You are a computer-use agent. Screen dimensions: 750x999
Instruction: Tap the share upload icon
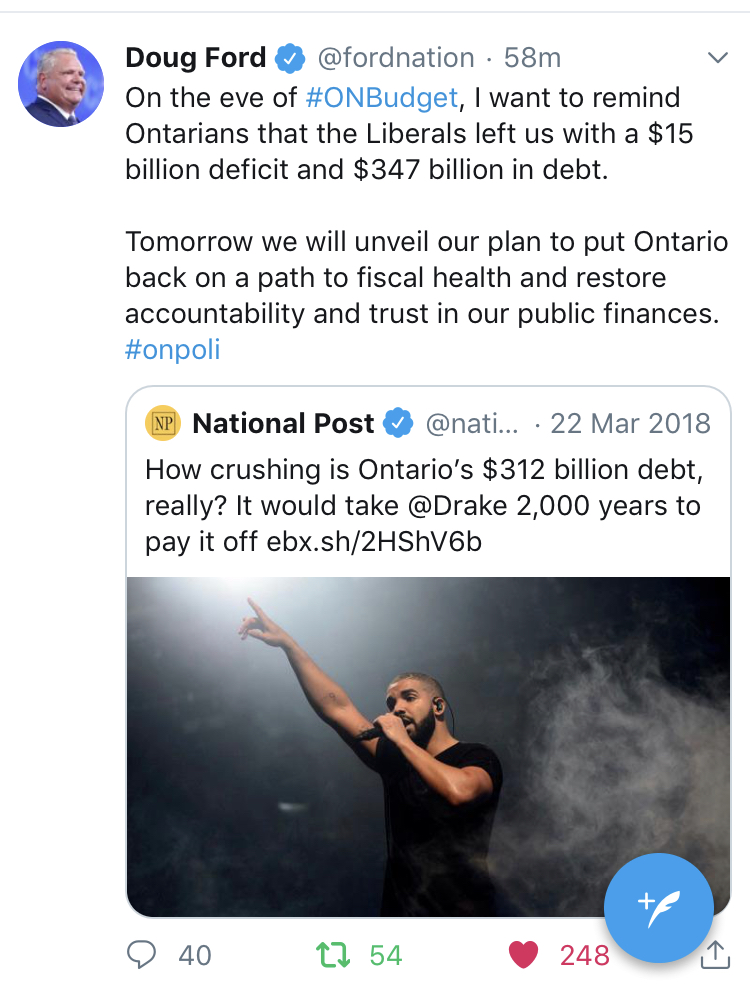coord(714,956)
